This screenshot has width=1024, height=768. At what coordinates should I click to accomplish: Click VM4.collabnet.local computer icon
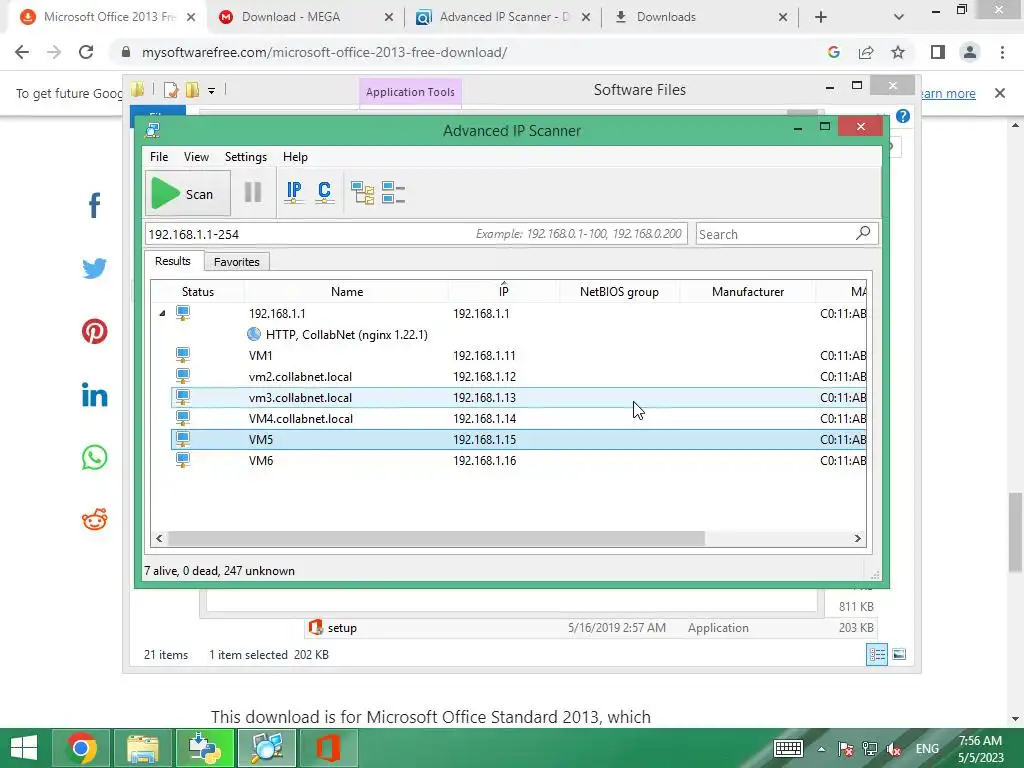point(183,417)
